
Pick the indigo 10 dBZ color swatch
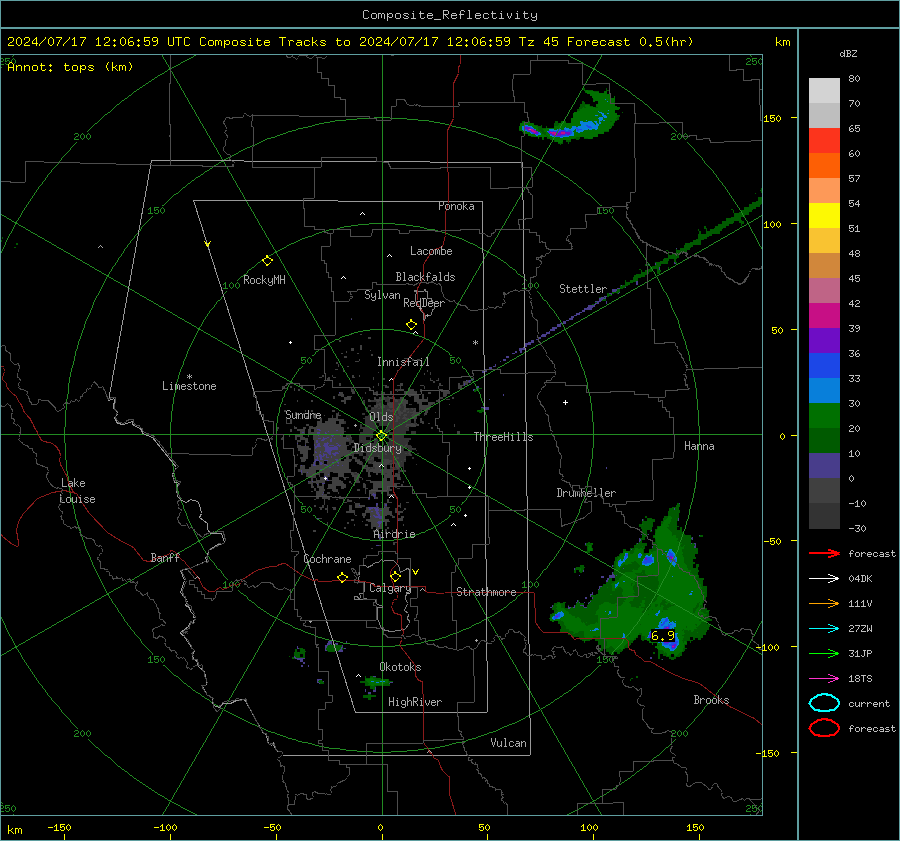tap(824, 466)
